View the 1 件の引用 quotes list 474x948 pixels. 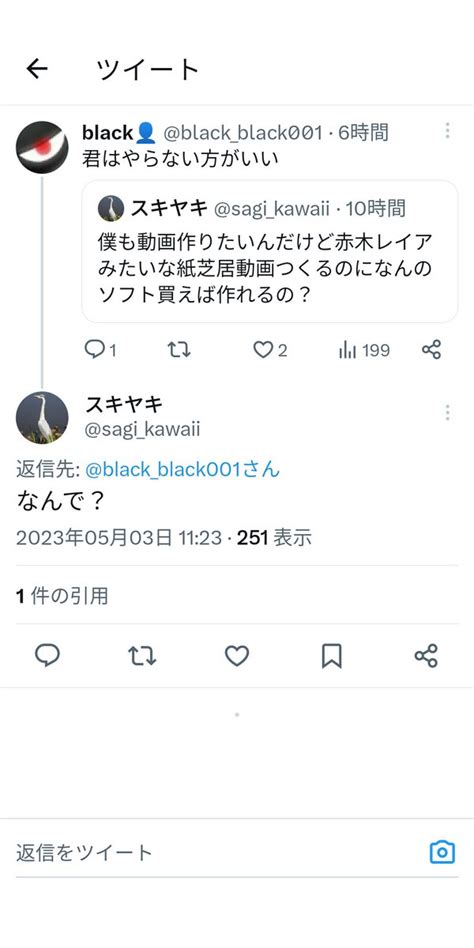click(62, 596)
